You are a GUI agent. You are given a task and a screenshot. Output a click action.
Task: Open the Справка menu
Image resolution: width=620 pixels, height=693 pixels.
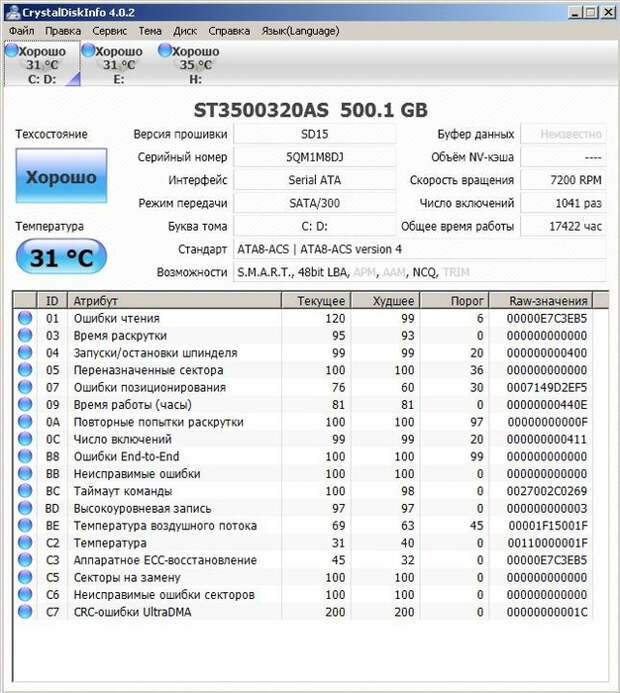(x=229, y=31)
